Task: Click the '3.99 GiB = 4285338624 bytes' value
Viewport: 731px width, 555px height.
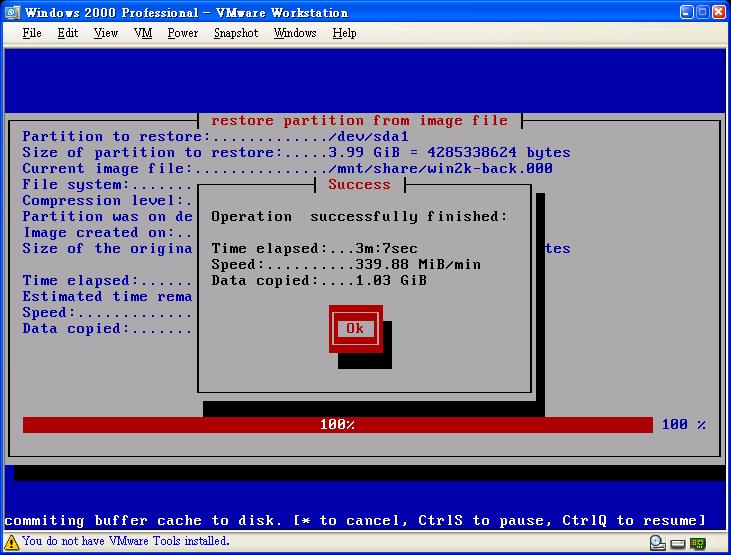Action: pos(449,153)
